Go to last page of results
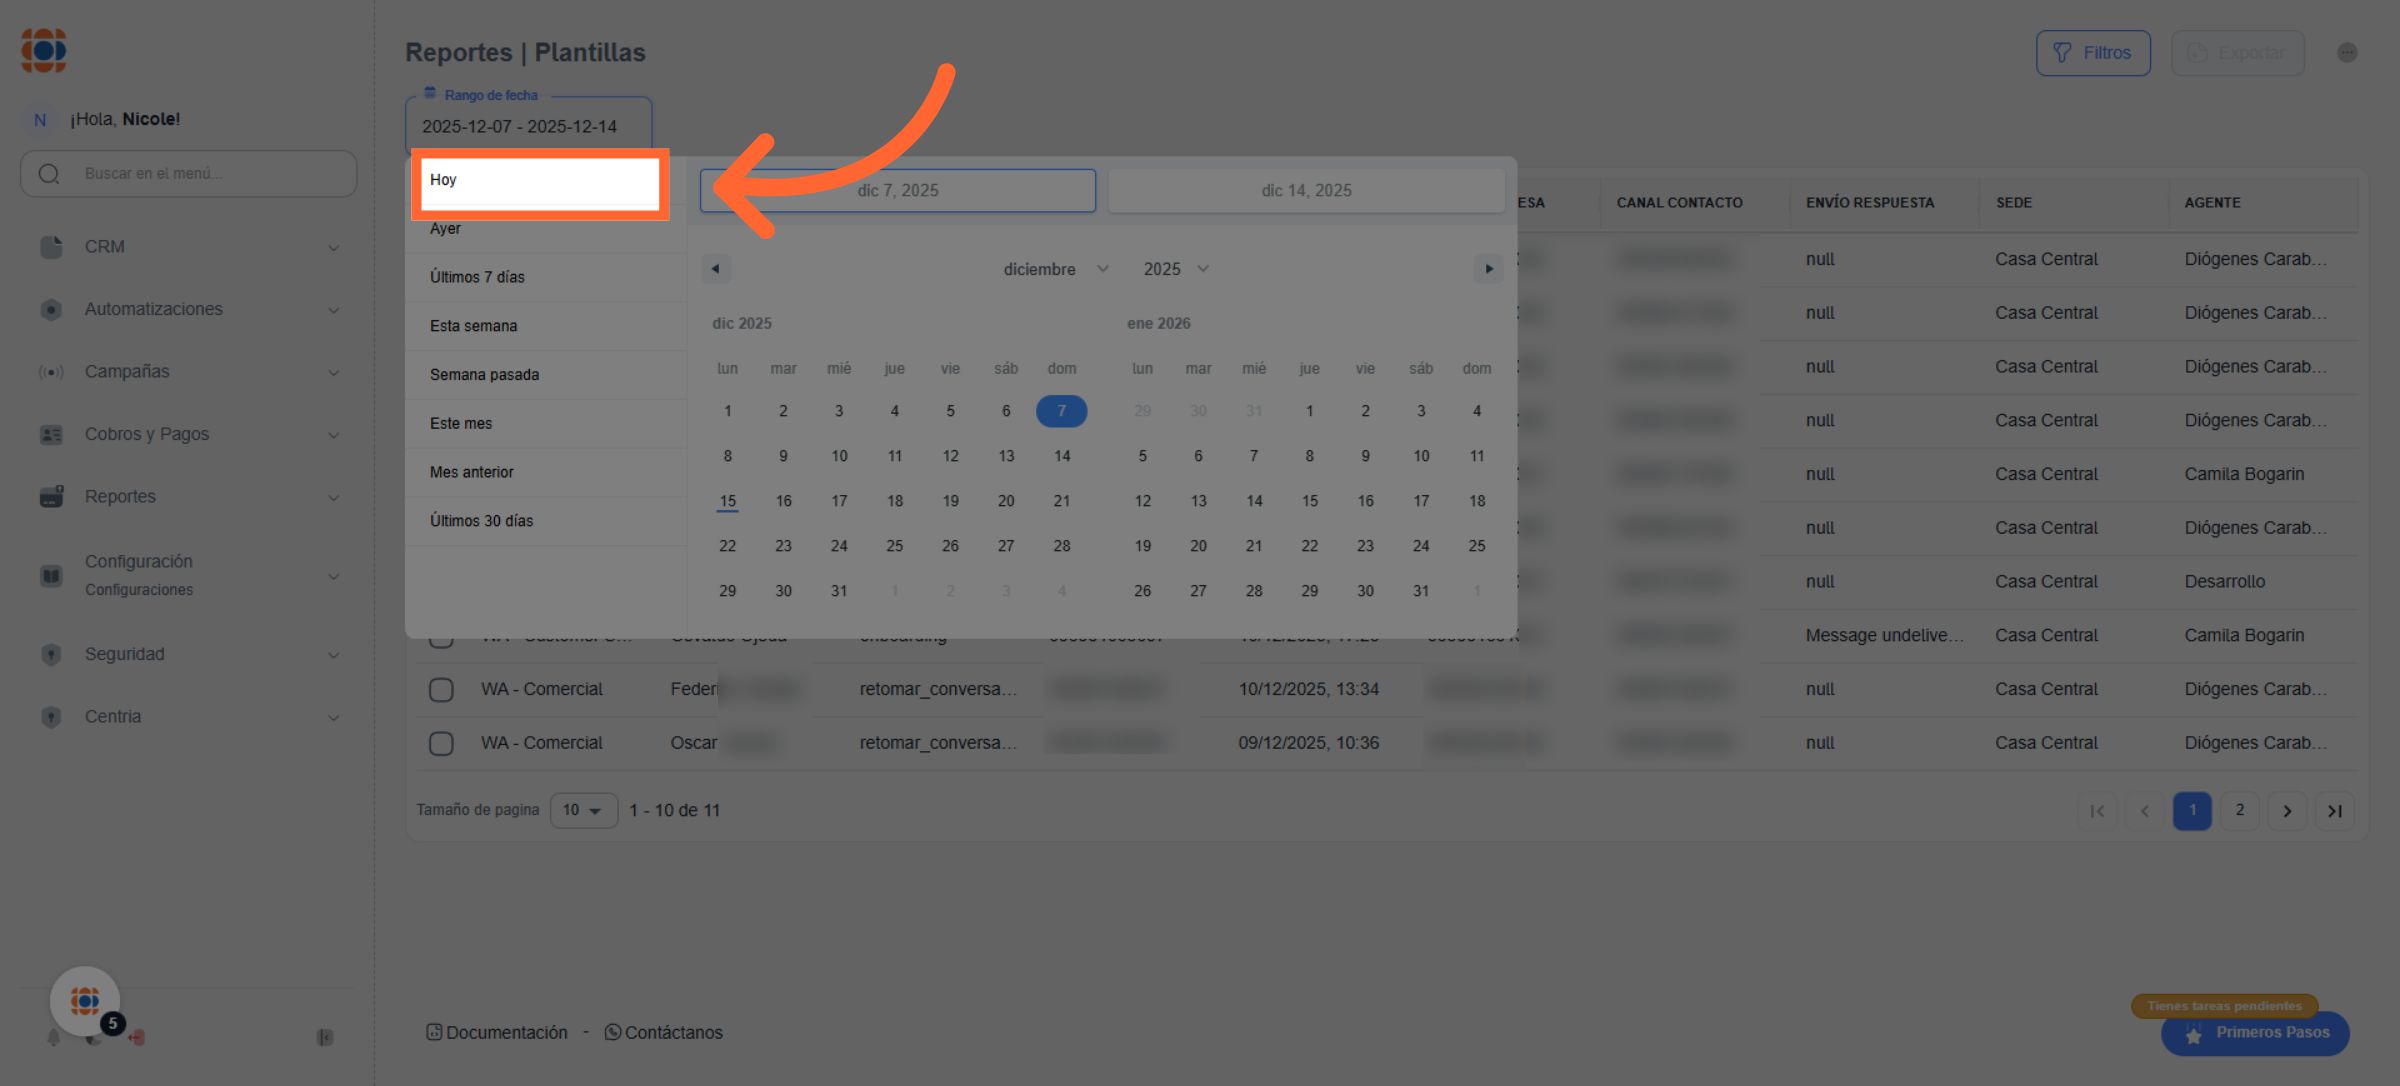Viewport: 2400px width, 1086px height. point(2335,811)
